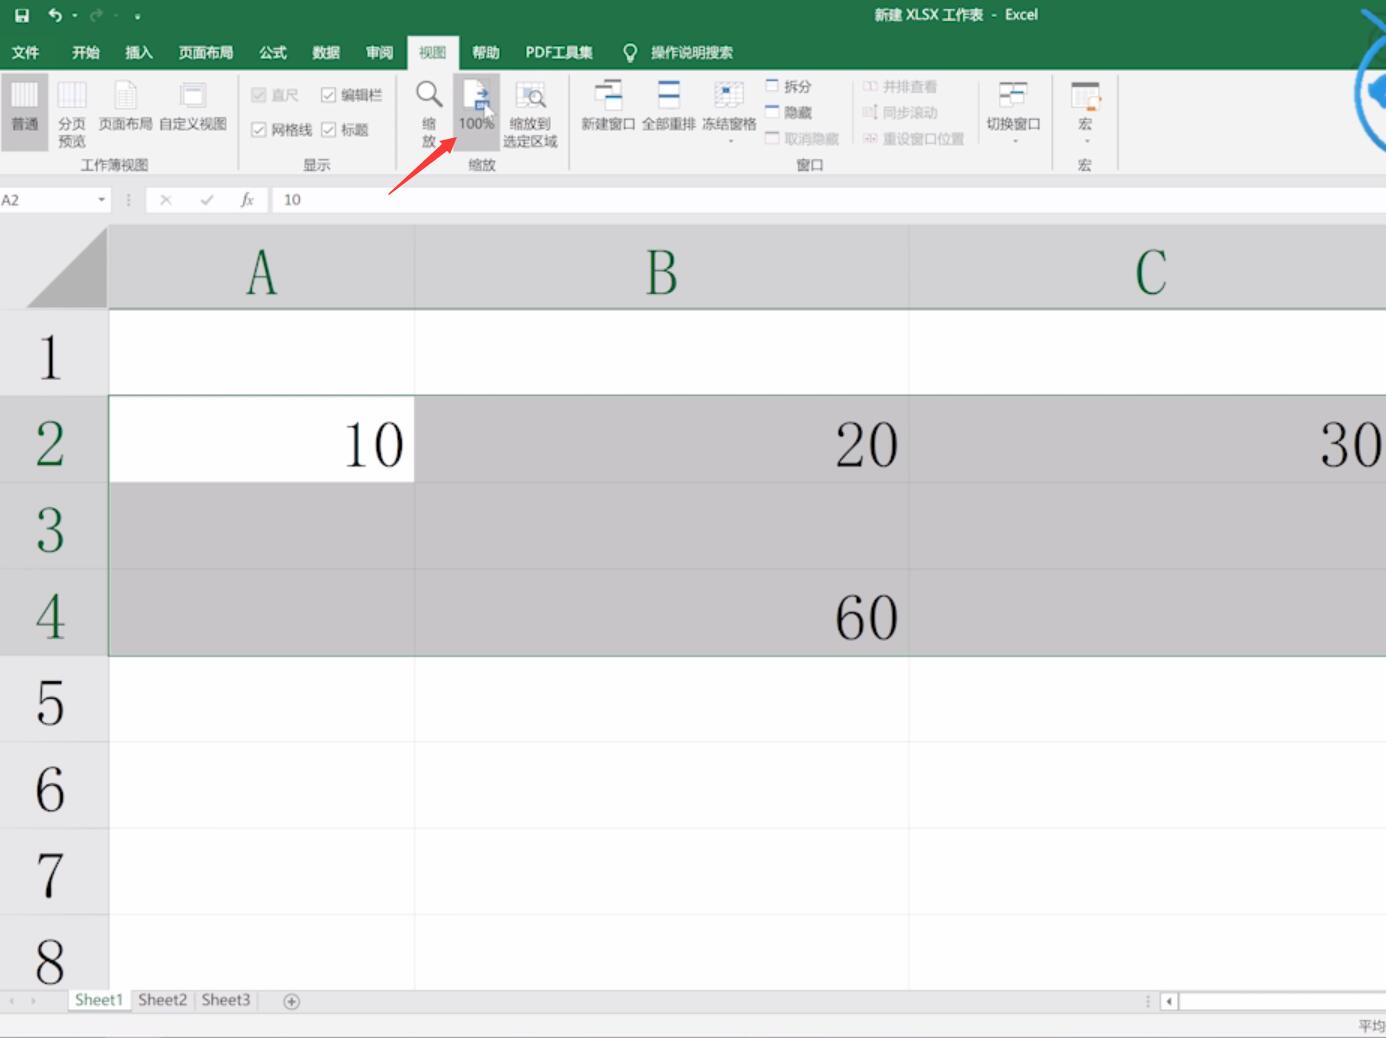
Task: Click the 操作说明搜索 lightbulb search
Action: pos(678,52)
